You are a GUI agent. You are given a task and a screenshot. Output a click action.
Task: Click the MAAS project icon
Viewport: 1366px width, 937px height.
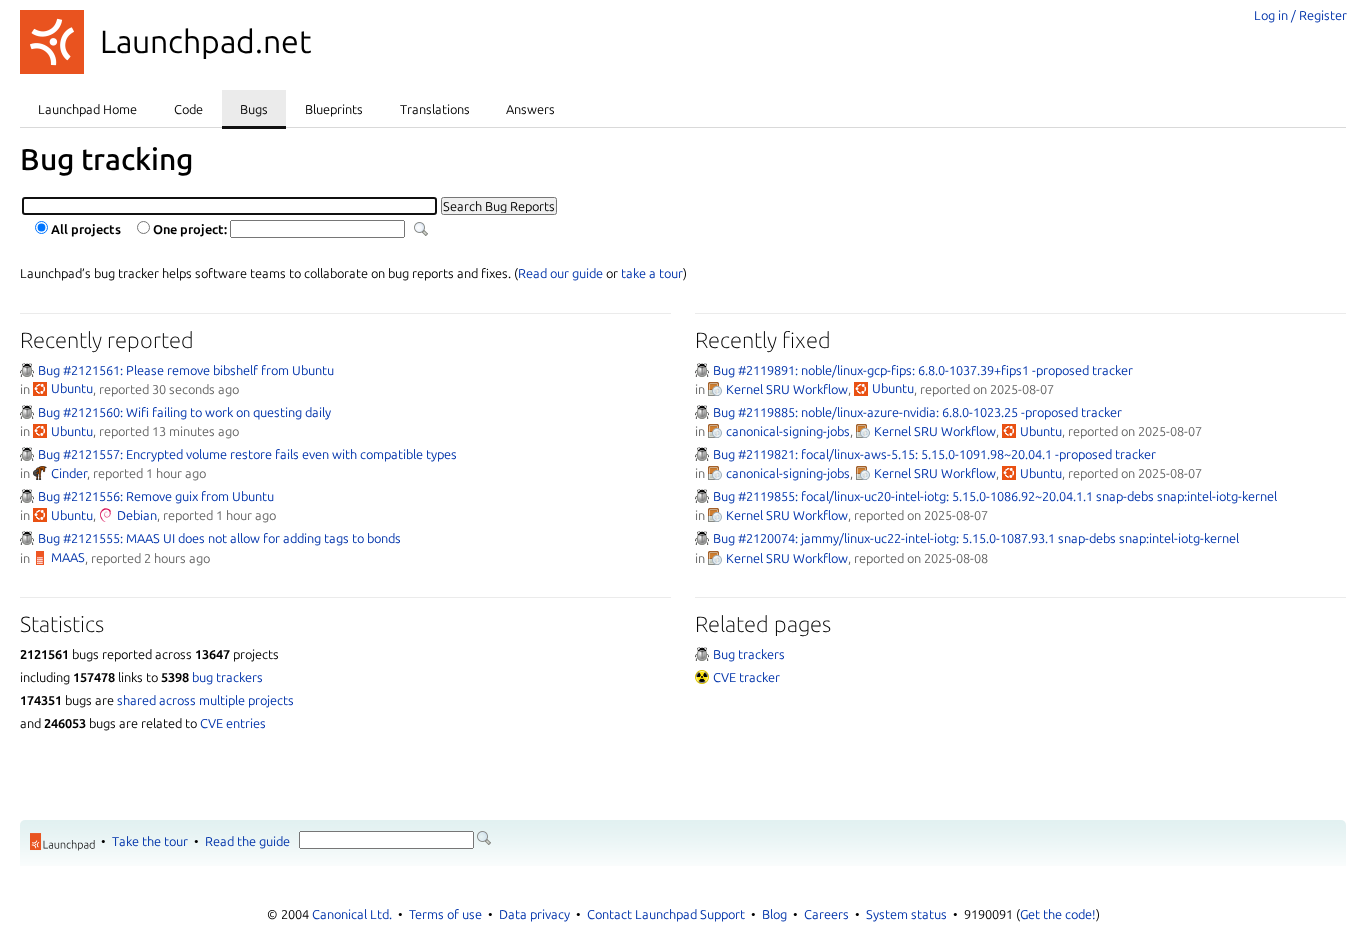[x=40, y=558]
